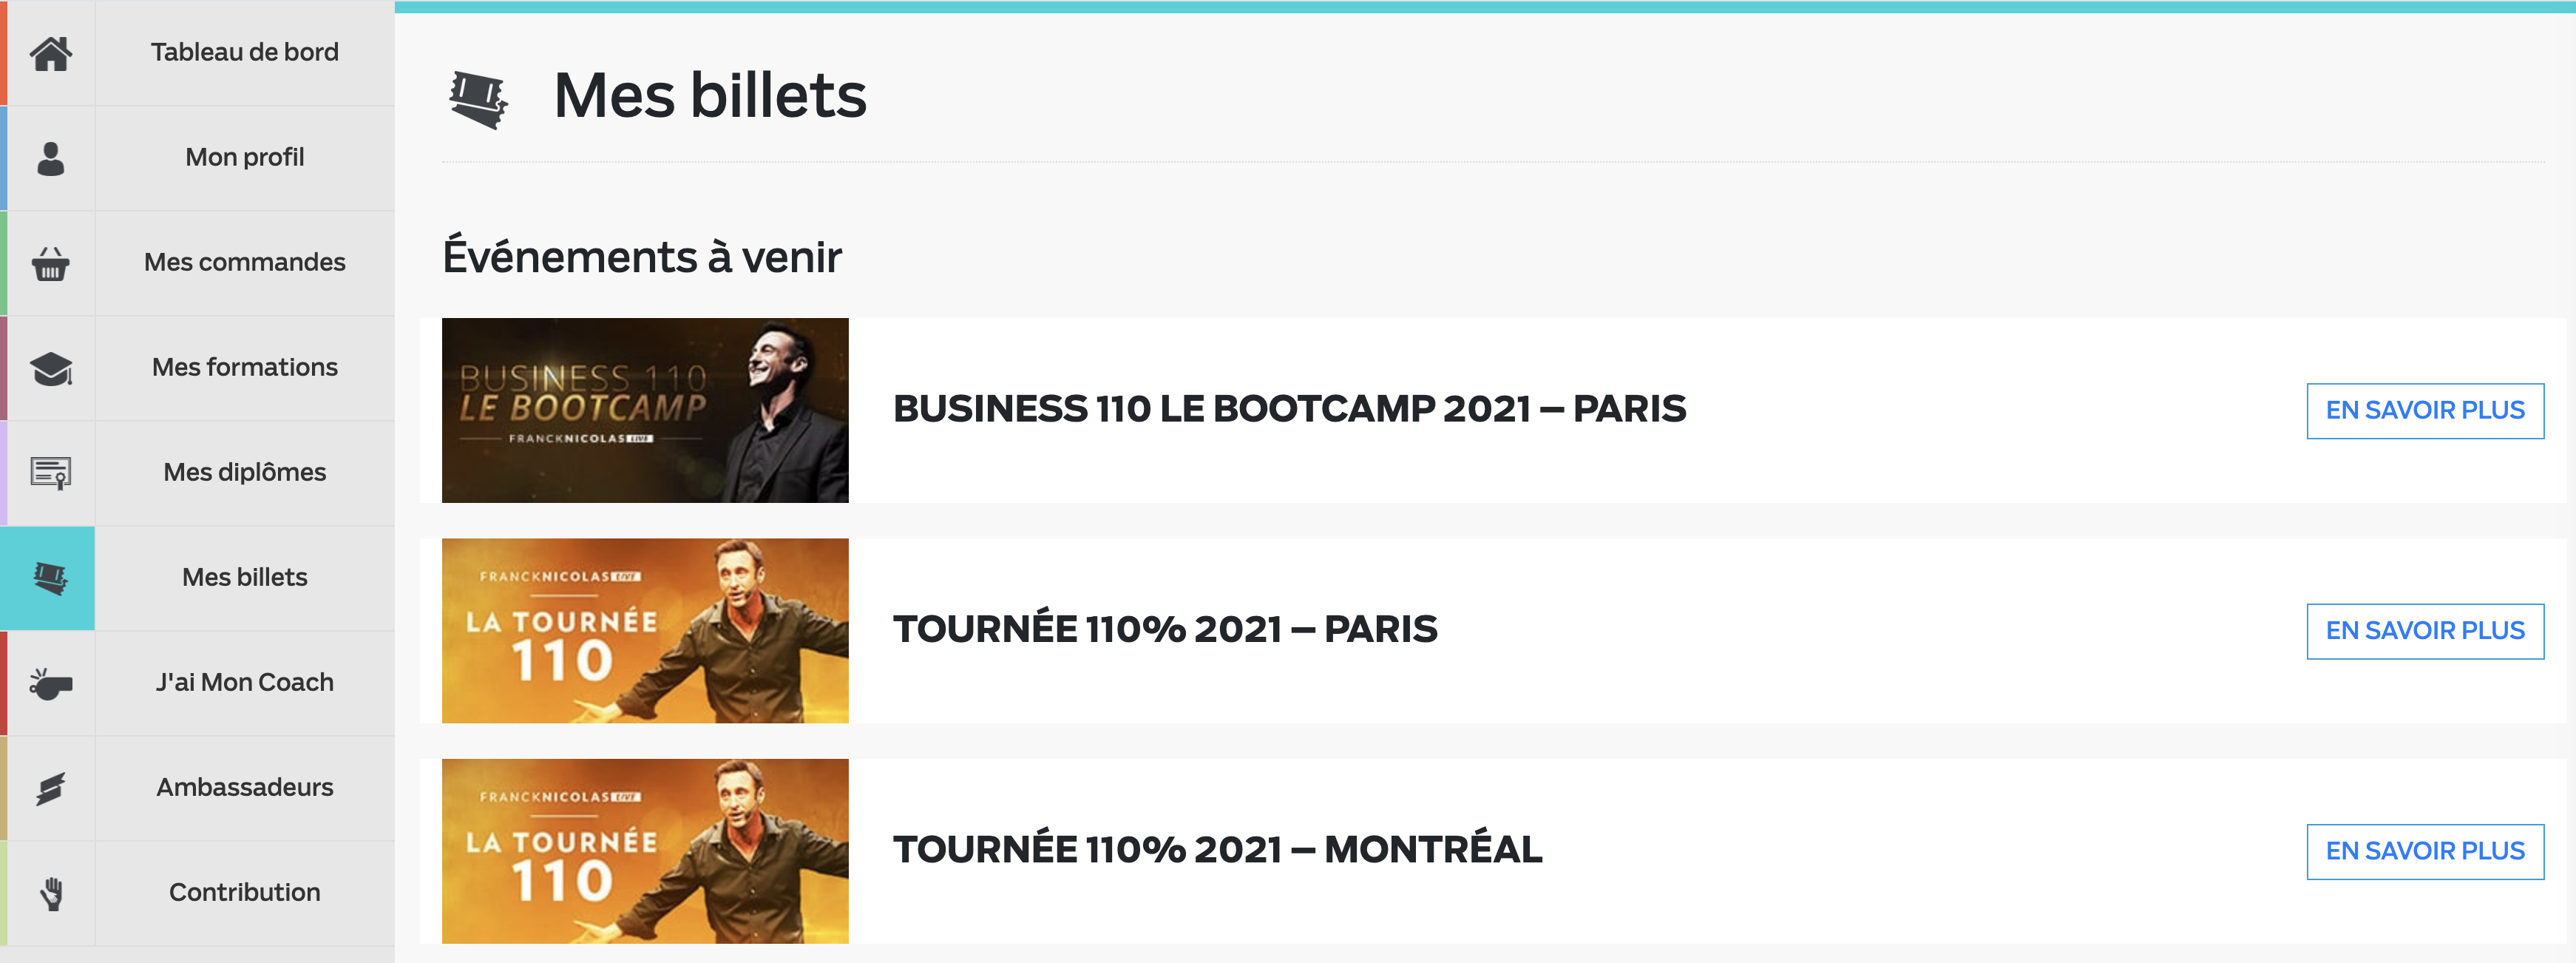Select the person icon for Mon profil
The width and height of the screenshot is (2576, 963).
(x=51, y=158)
